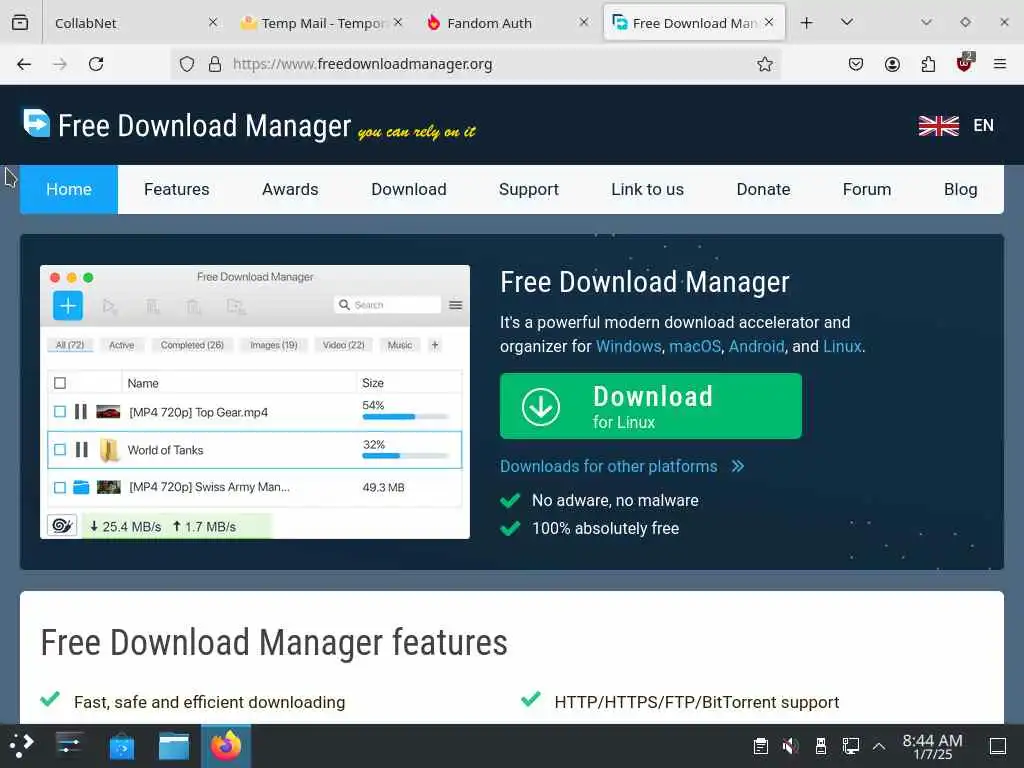View site info via the padlock icon
Viewport: 1024px width, 768px height.
tap(215, 64)
